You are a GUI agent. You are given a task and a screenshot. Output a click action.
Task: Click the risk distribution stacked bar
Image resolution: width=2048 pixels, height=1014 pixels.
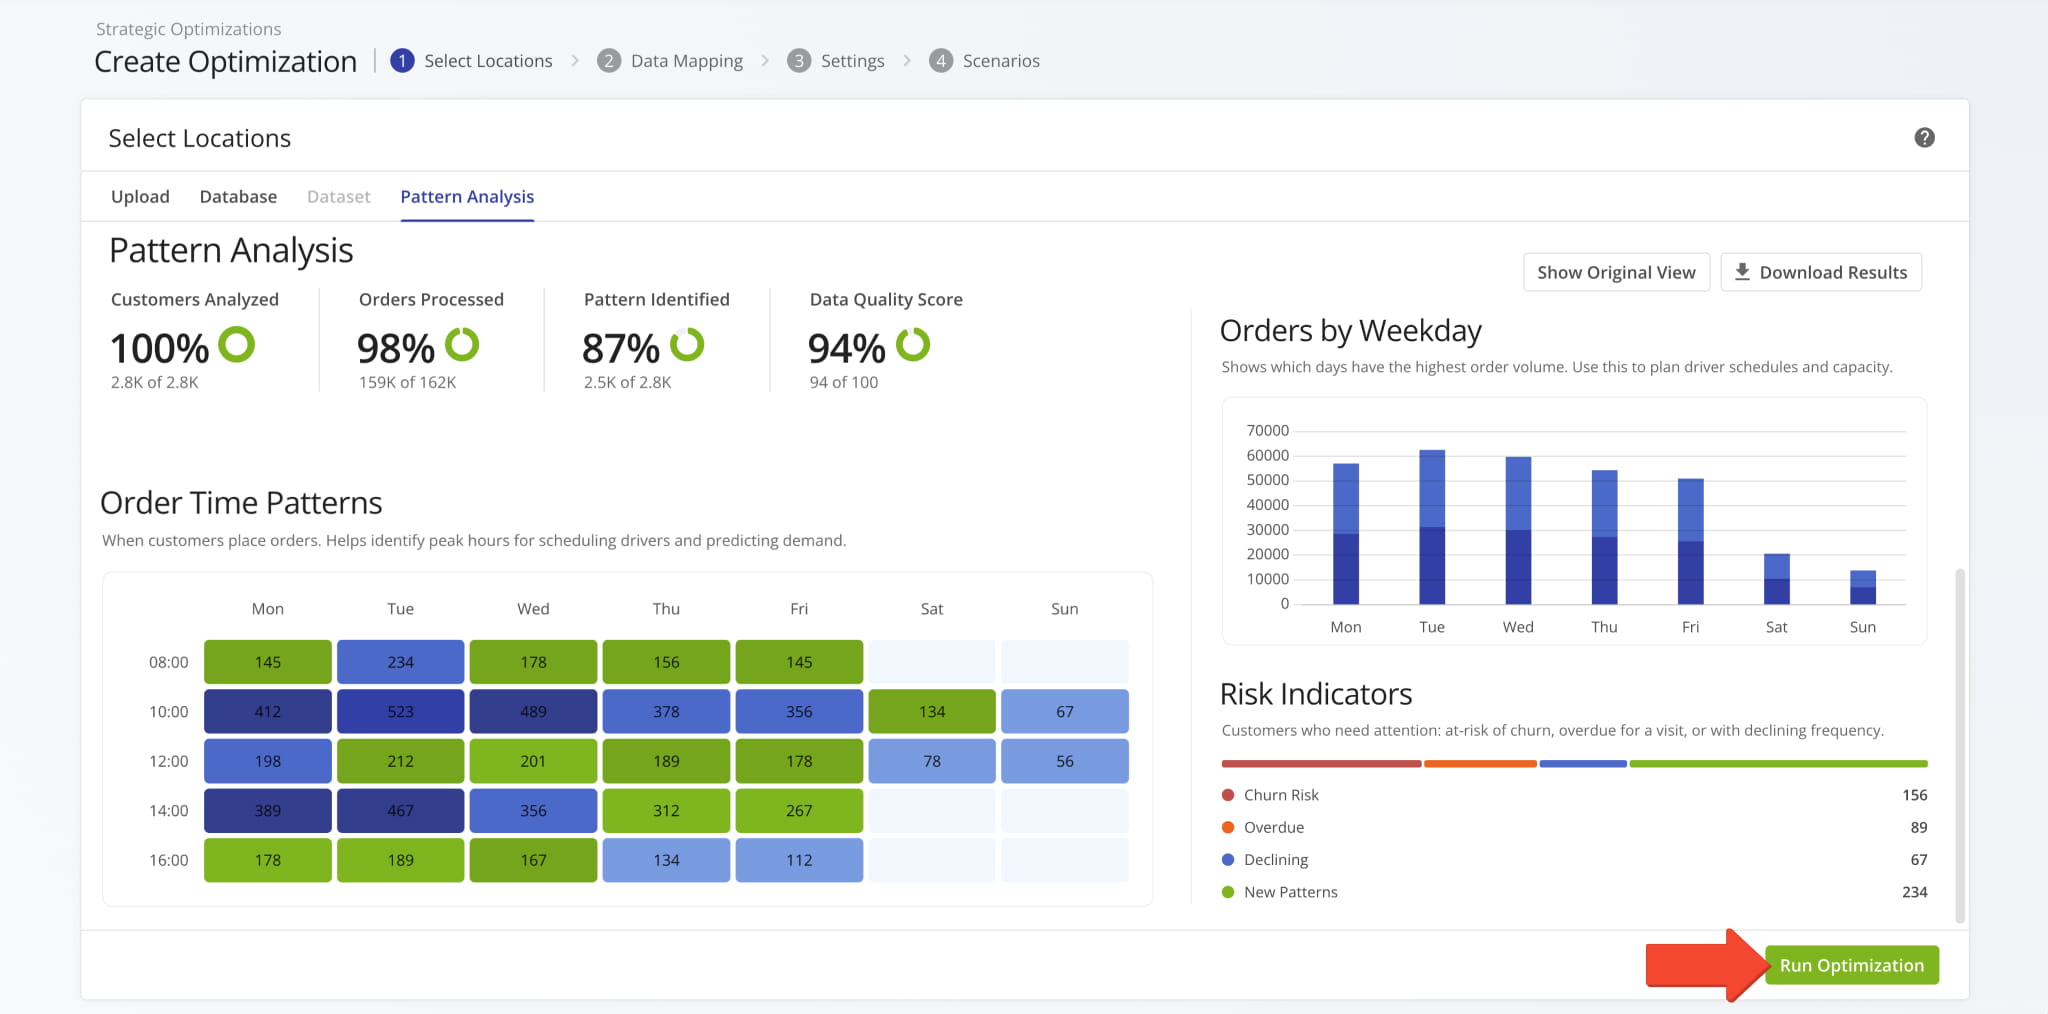(x=1570, y=762)
